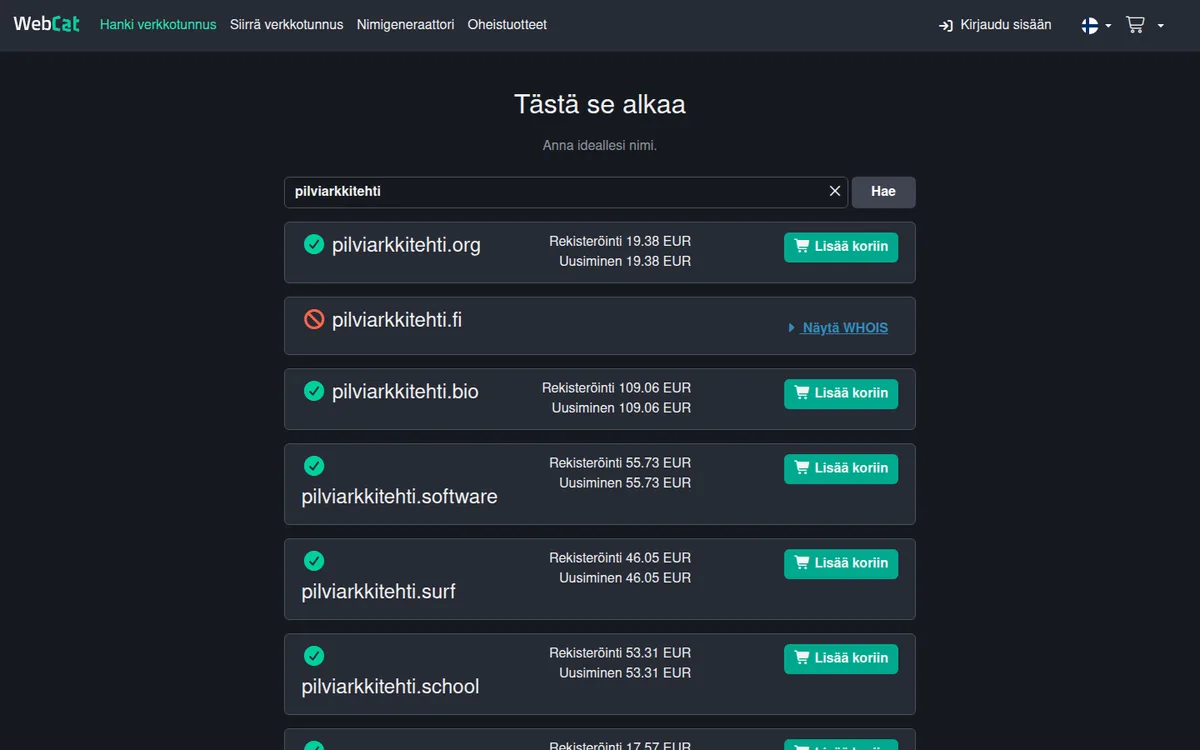
Task: Click Uusiminen 53.31 EUR price text
Action: click(625, 673)
